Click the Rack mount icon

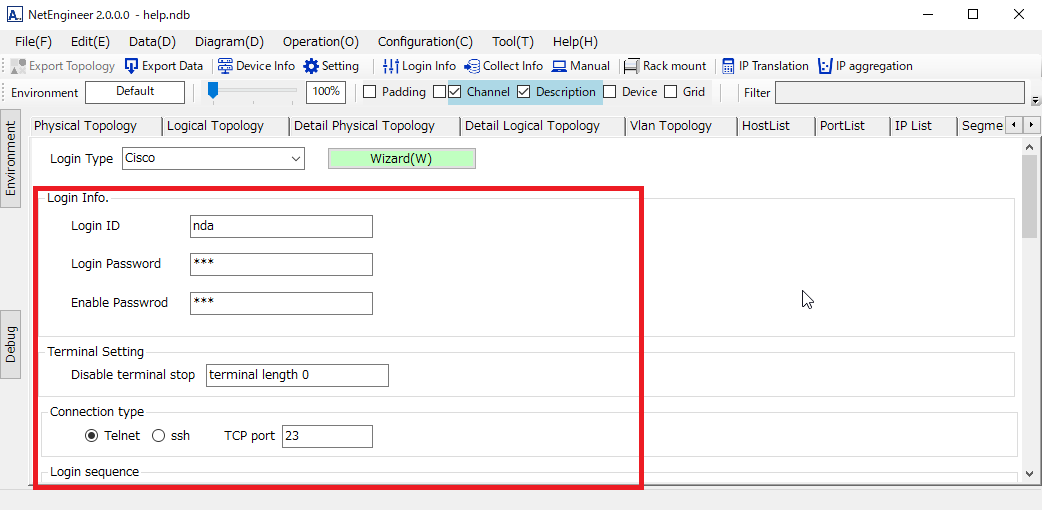(x=632, y=66)
